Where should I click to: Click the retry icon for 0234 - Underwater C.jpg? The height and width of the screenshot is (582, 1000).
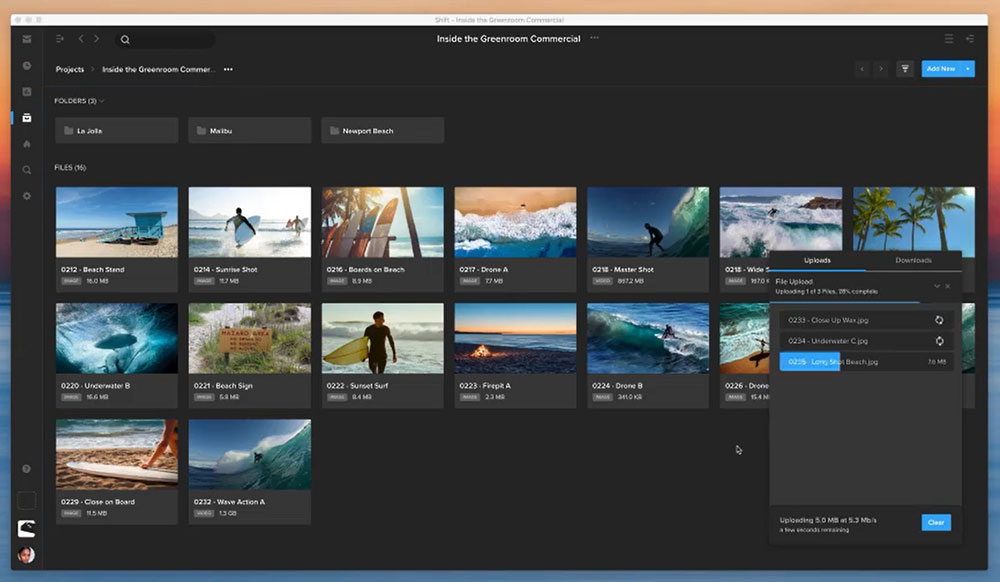point(939,341)
